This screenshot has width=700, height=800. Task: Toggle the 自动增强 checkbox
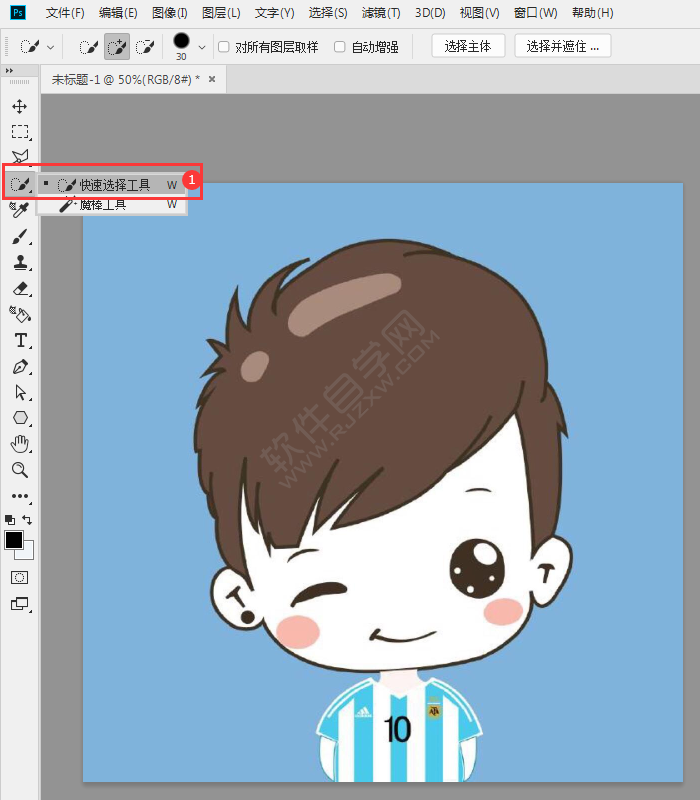click(340, 47)
